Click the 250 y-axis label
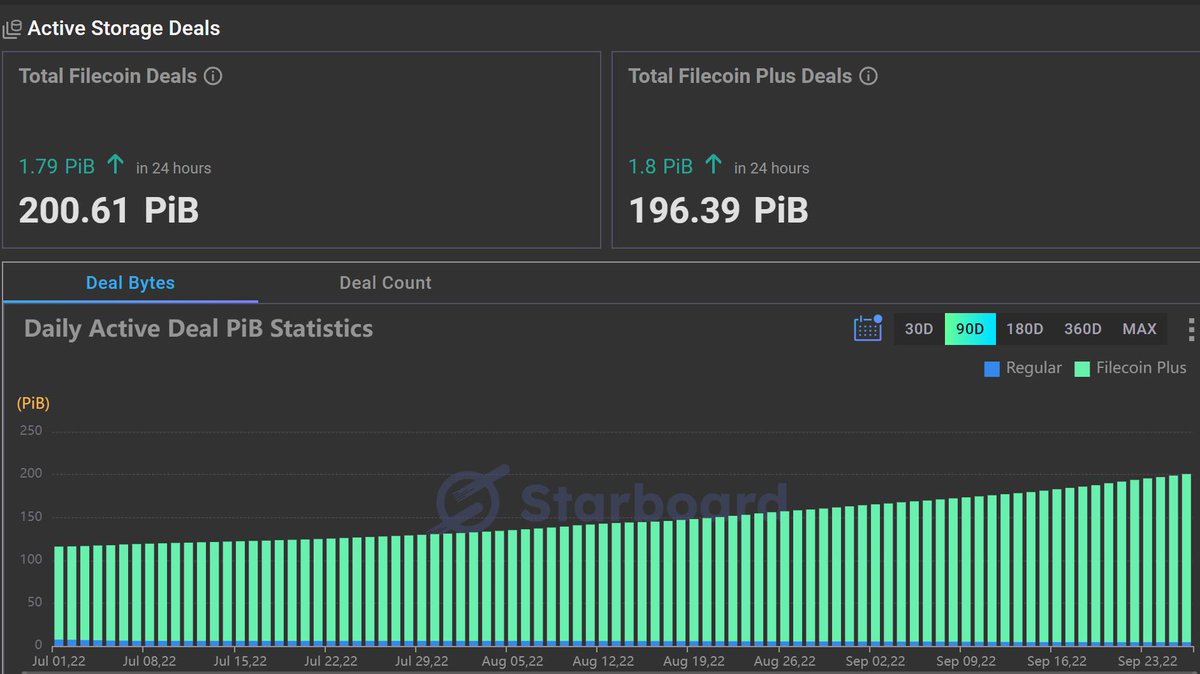Screen dimensions: 1200x674 pyautogui.click(x=29, y=430)
